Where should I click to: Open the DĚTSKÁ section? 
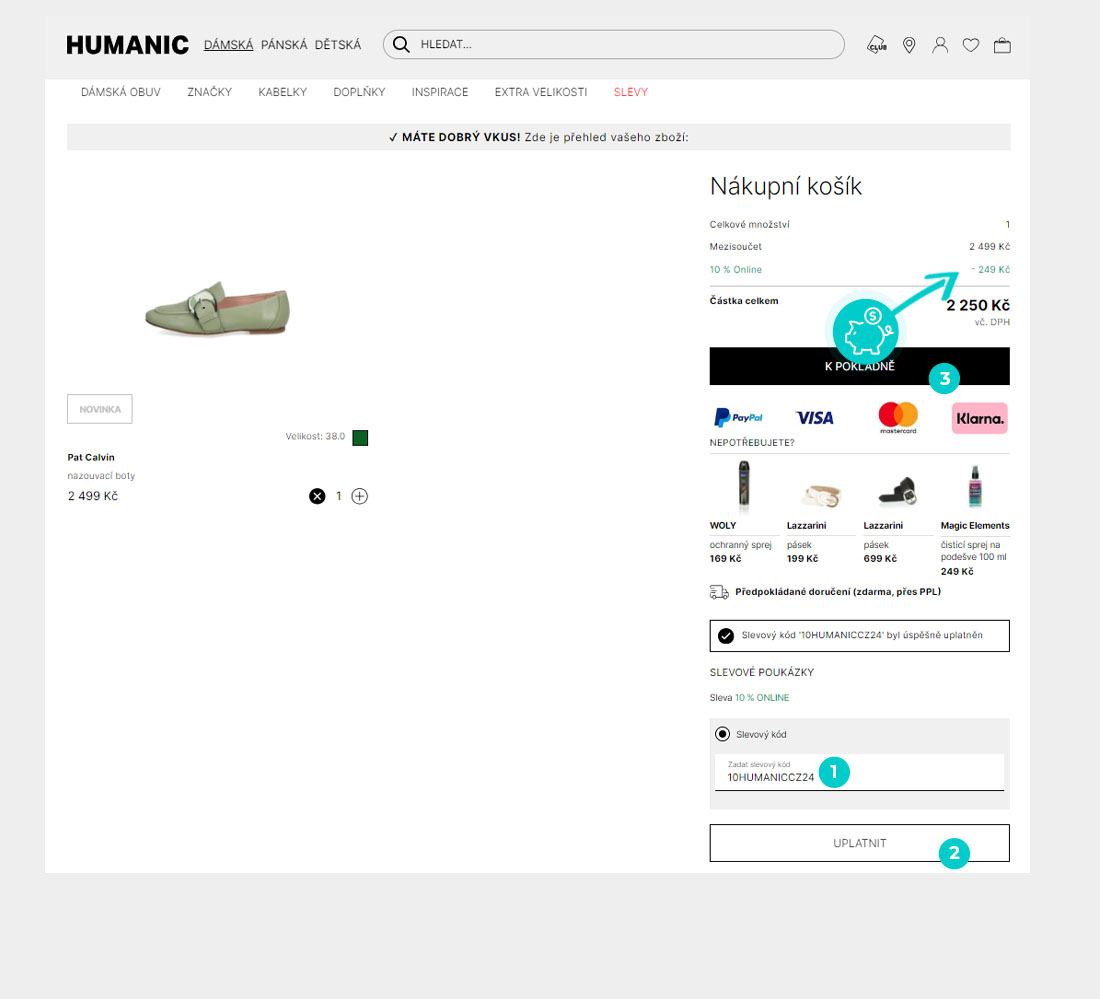coord(338,45)
